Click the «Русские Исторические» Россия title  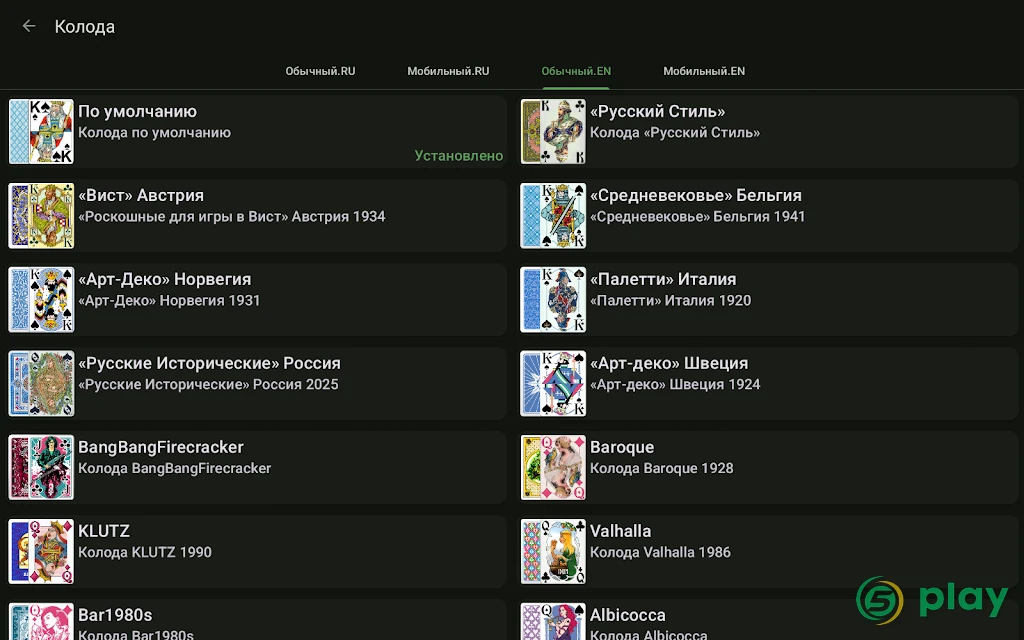[210, 363]
